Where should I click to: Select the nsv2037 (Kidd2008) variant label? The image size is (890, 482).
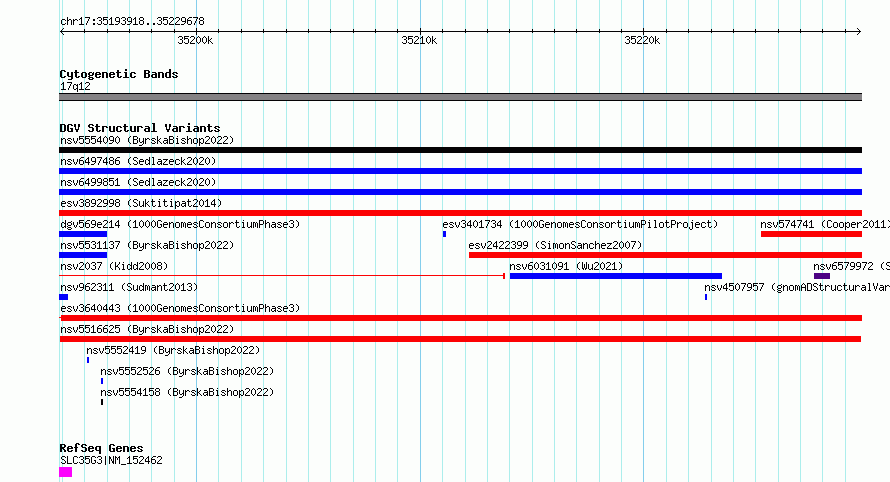click(x=114, y=266)
